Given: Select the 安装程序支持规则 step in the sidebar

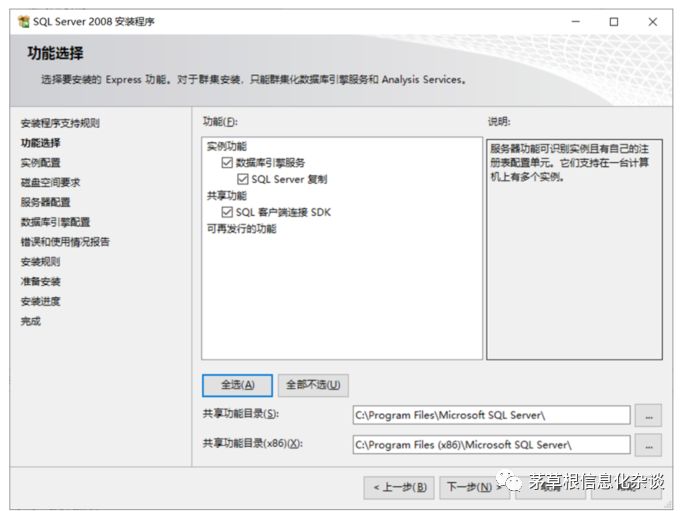Looking at the screenshot, I should coord(60,123).
